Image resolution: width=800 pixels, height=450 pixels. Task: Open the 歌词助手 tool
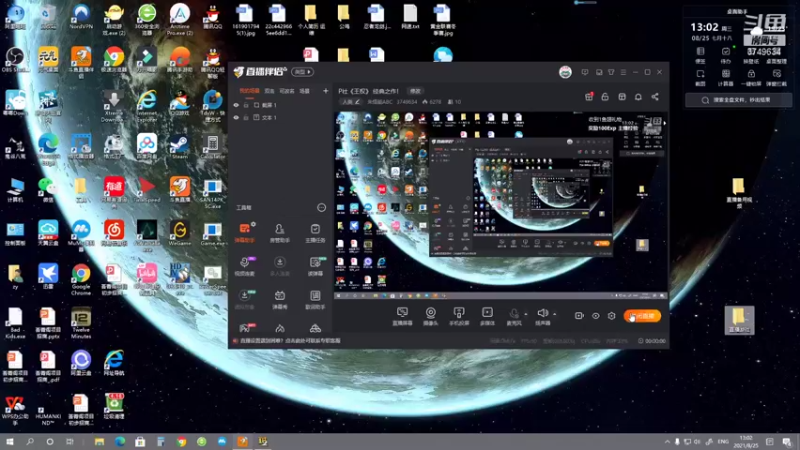[315, 299]
